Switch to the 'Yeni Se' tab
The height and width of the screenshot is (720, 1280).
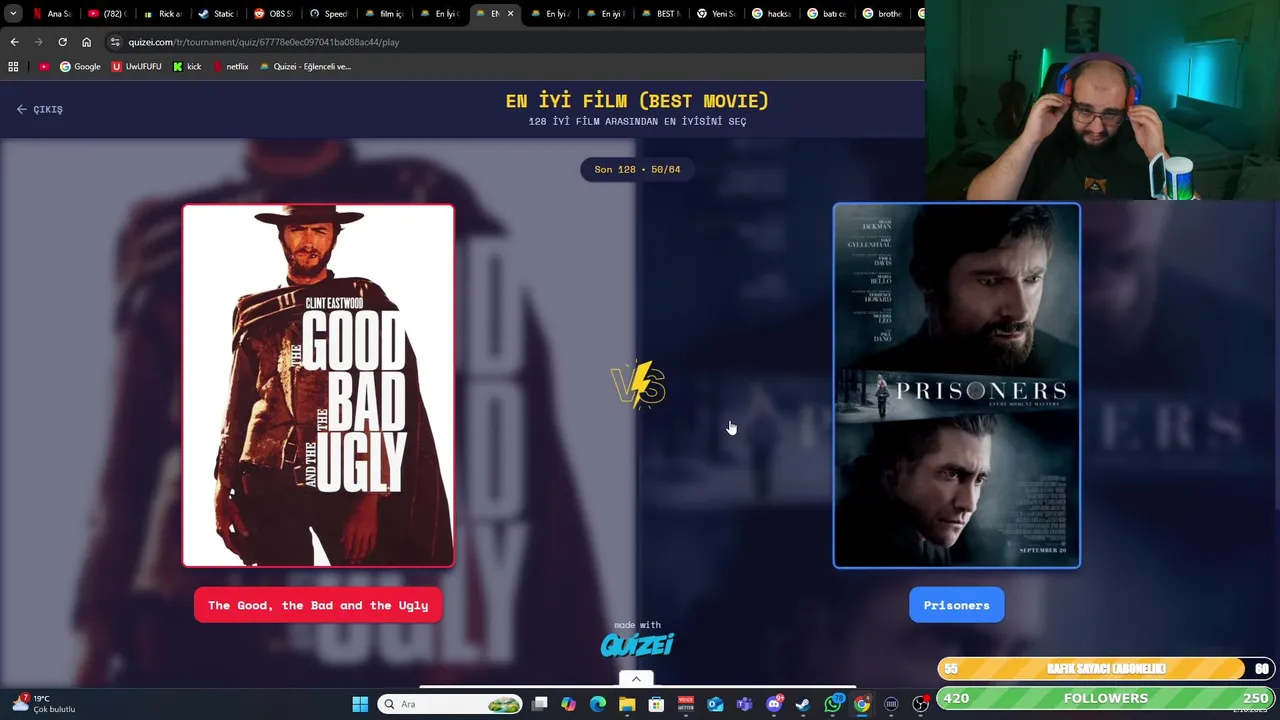point(715,14)
